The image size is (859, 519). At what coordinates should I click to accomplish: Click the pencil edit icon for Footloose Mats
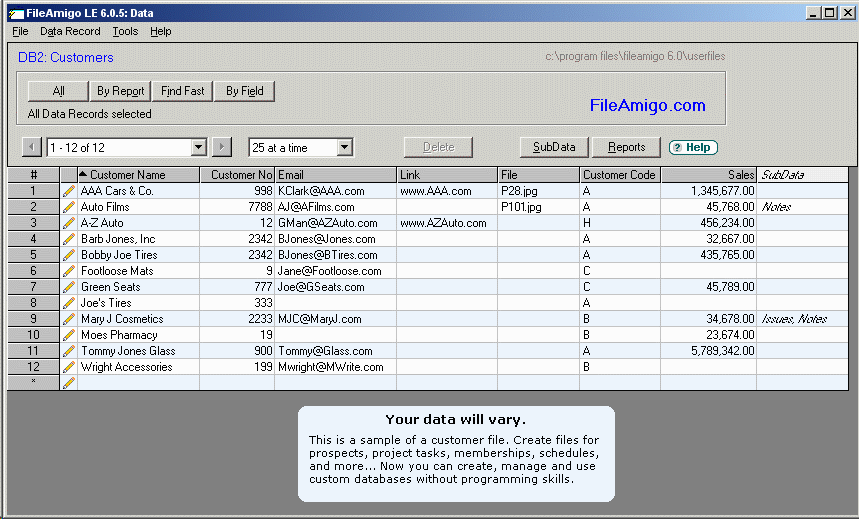(x=68, y=271)
